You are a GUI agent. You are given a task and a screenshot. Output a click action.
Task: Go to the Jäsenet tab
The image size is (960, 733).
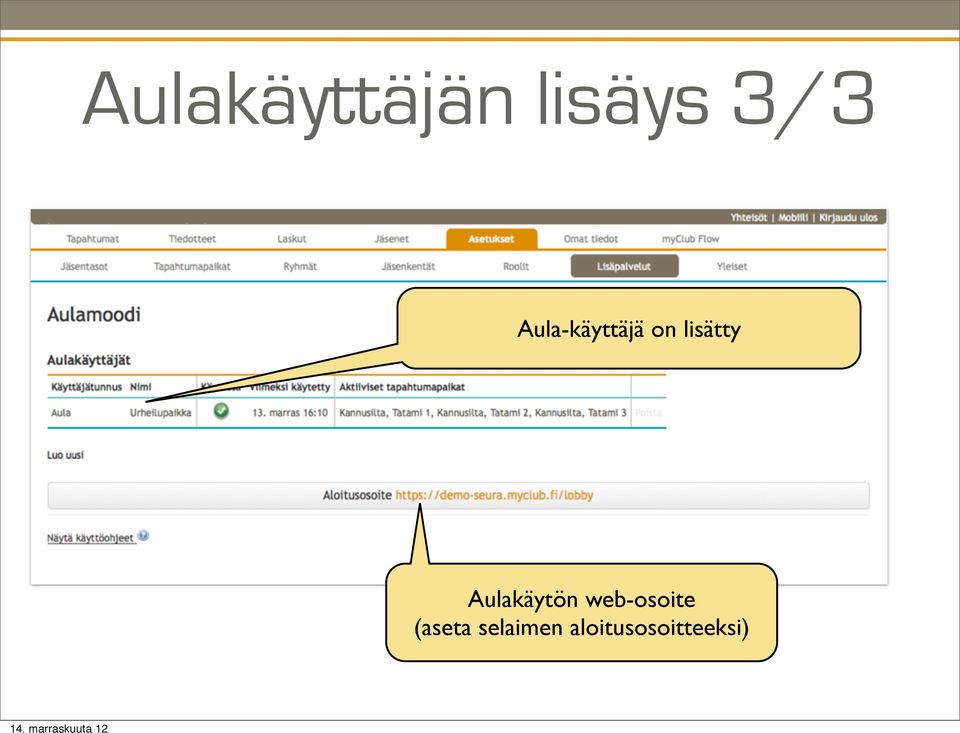(391, 239)
